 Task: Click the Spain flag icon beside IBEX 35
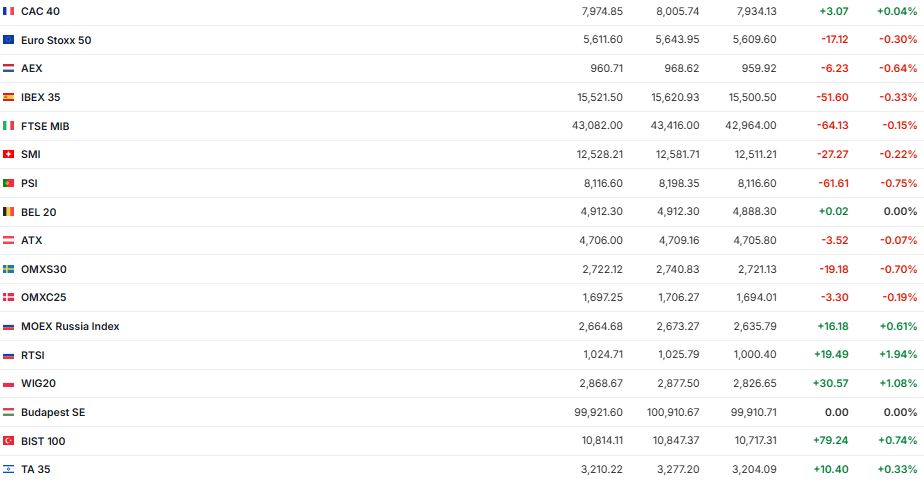click(x=9, y=97)
